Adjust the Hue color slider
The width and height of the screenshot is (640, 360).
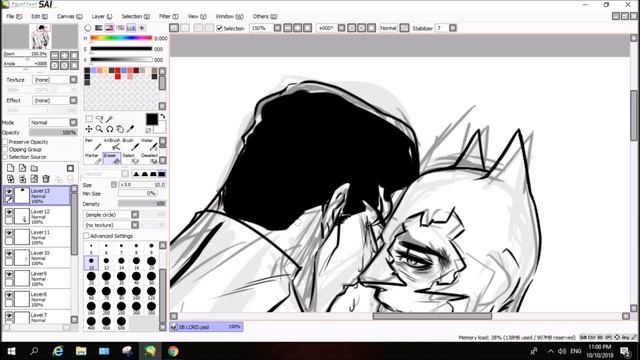pos(121,38)
